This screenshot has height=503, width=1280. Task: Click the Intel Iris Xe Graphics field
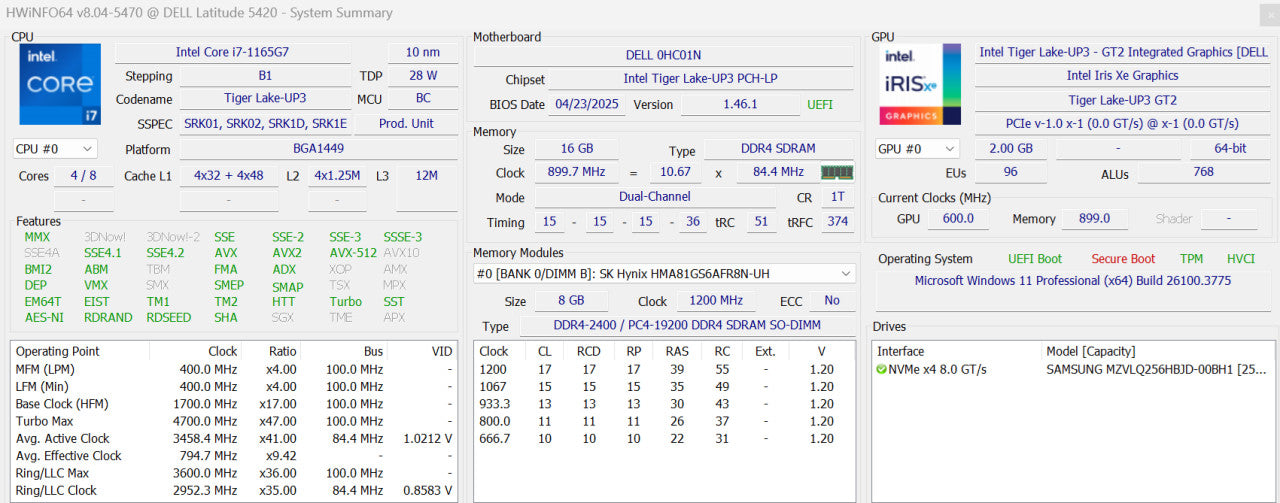[1123, 75]
